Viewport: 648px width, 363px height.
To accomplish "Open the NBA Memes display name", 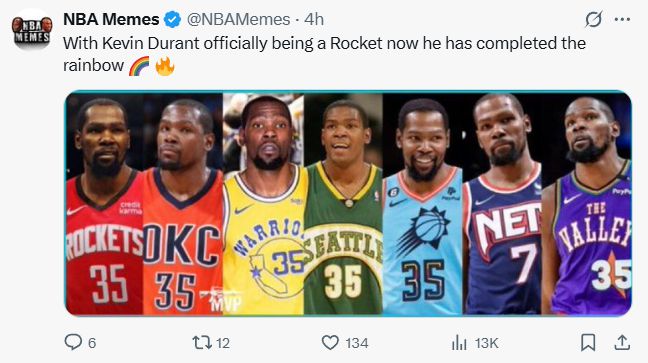I will click(x=111, y=19).
